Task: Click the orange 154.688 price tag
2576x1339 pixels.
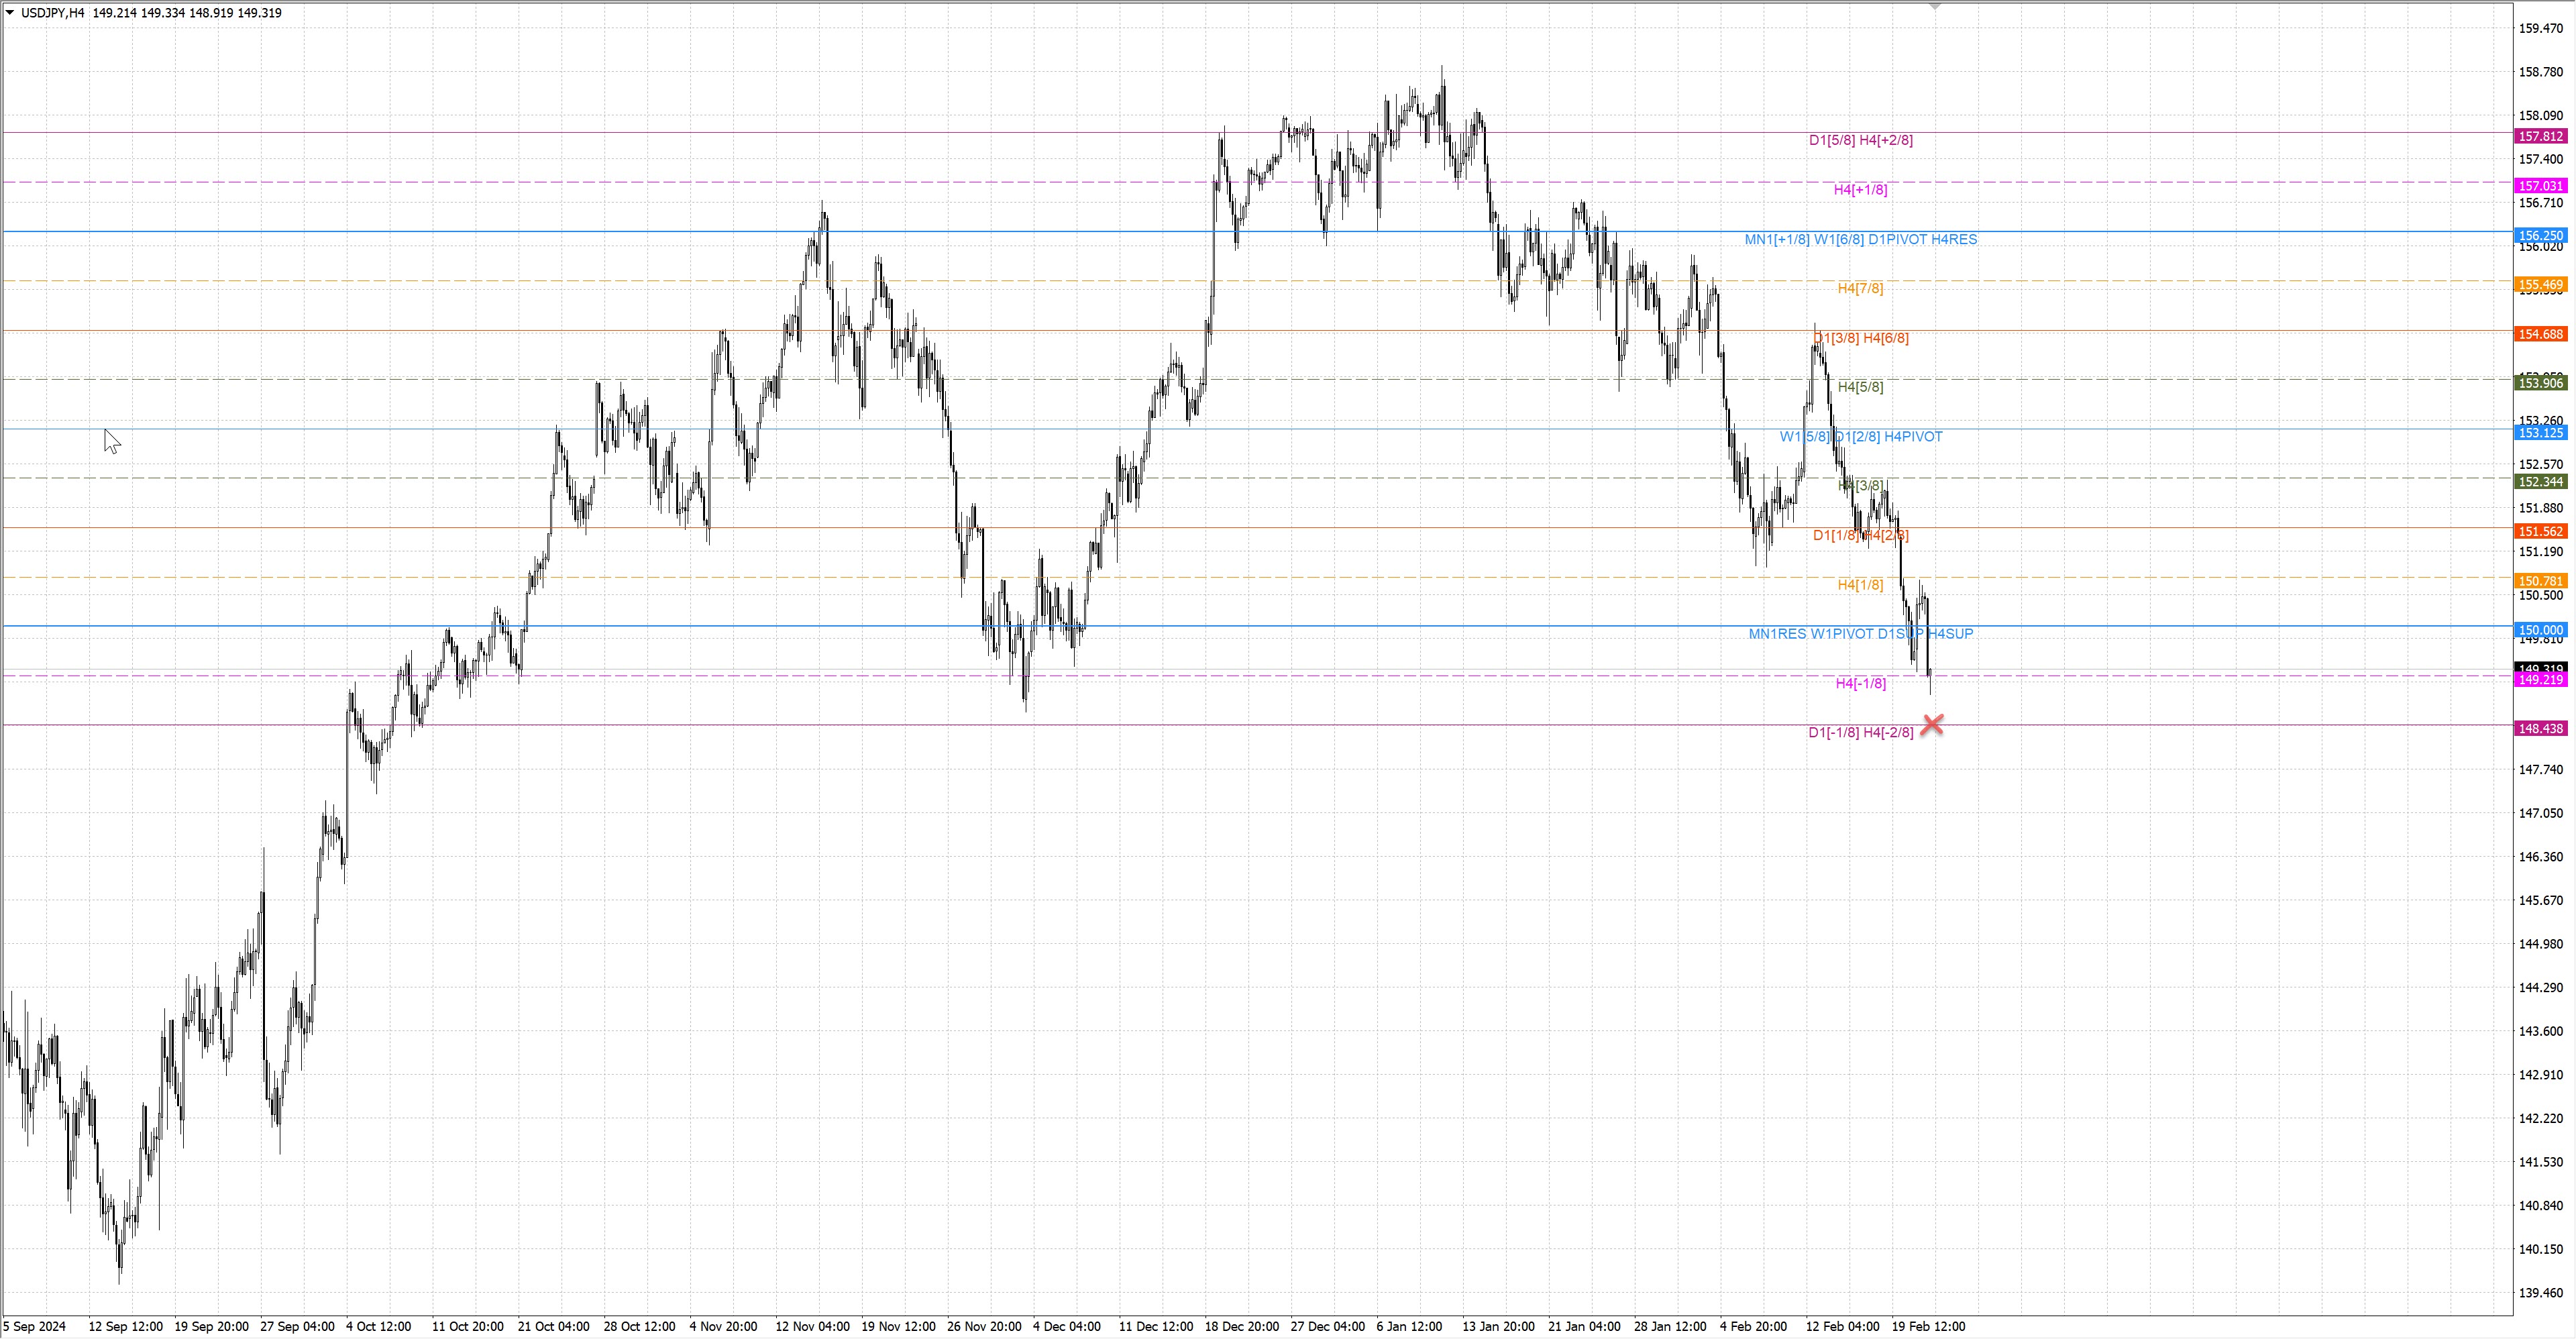Action: 2540,334
